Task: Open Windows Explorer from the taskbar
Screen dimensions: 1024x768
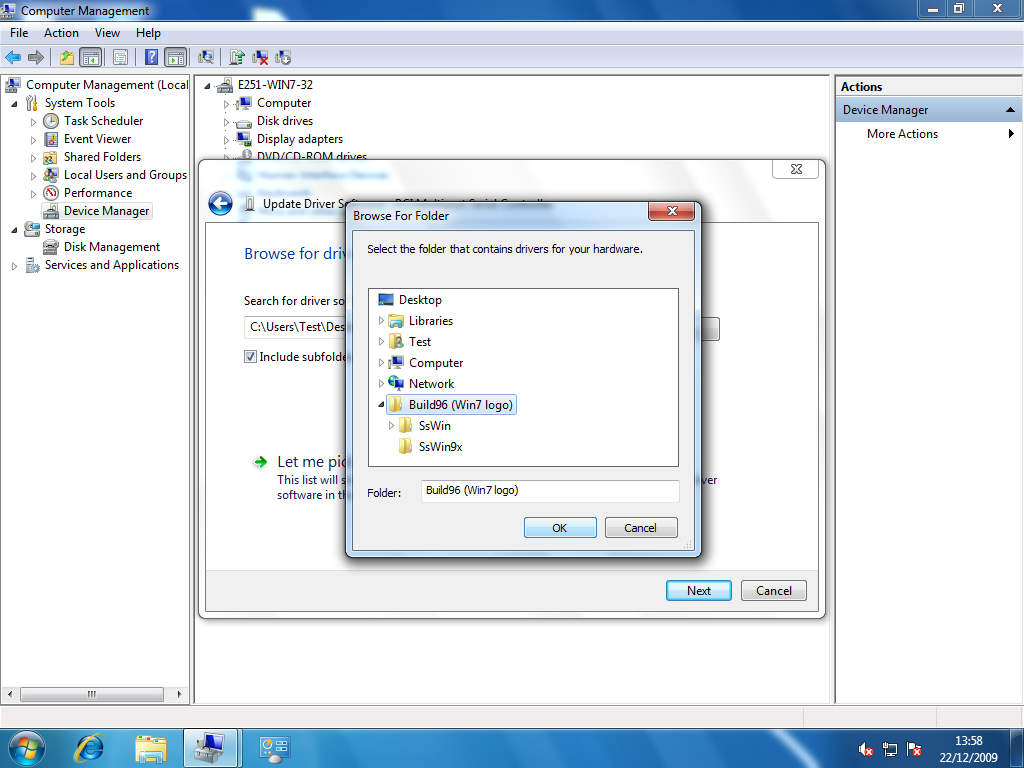Action: 150,747
